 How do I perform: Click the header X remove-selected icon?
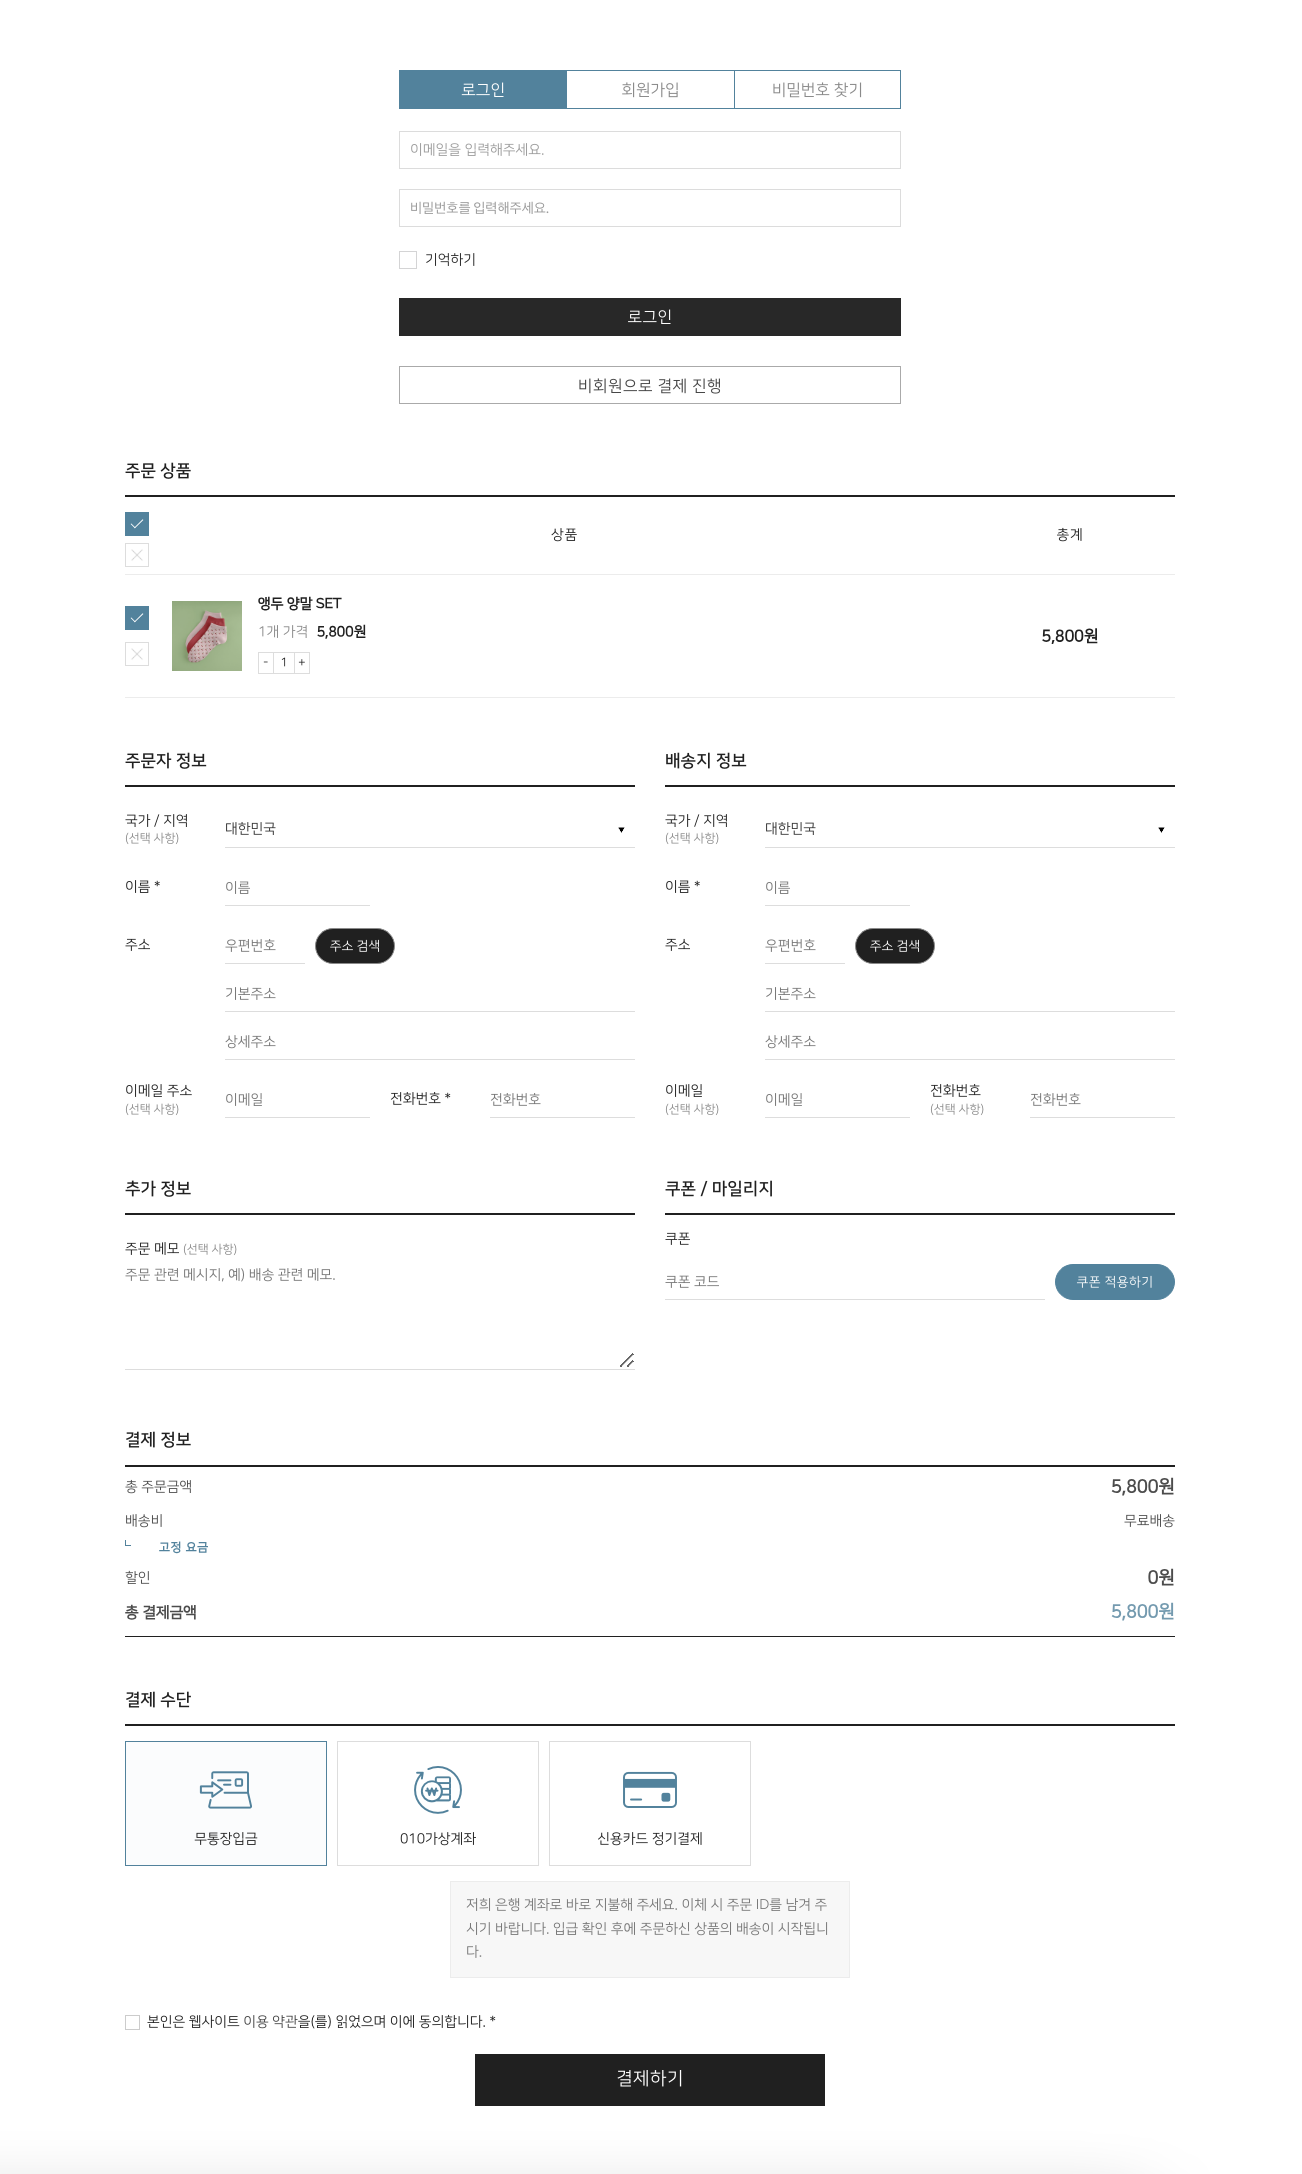[x=137, y=555]
